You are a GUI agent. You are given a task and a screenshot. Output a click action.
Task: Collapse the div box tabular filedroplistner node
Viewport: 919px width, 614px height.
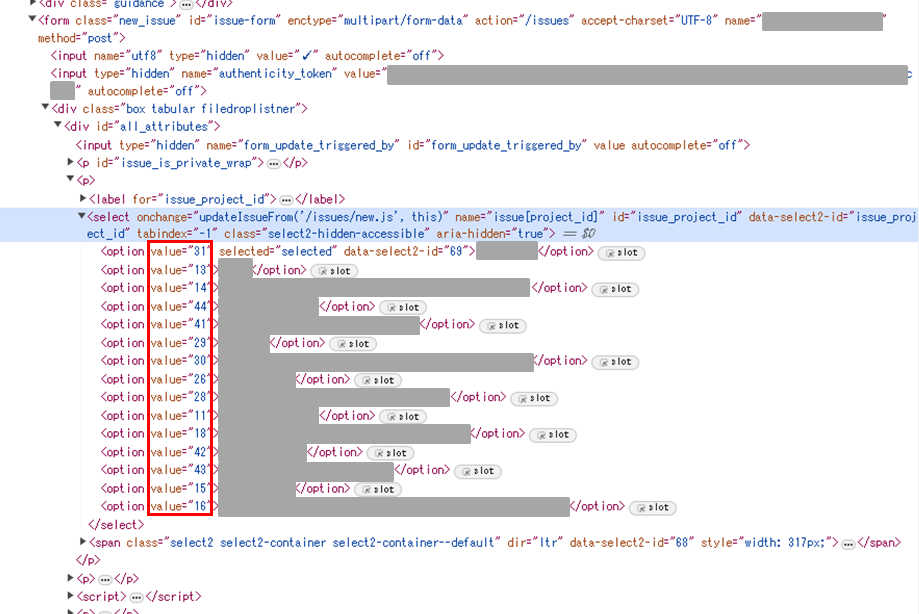coord(45,107)
